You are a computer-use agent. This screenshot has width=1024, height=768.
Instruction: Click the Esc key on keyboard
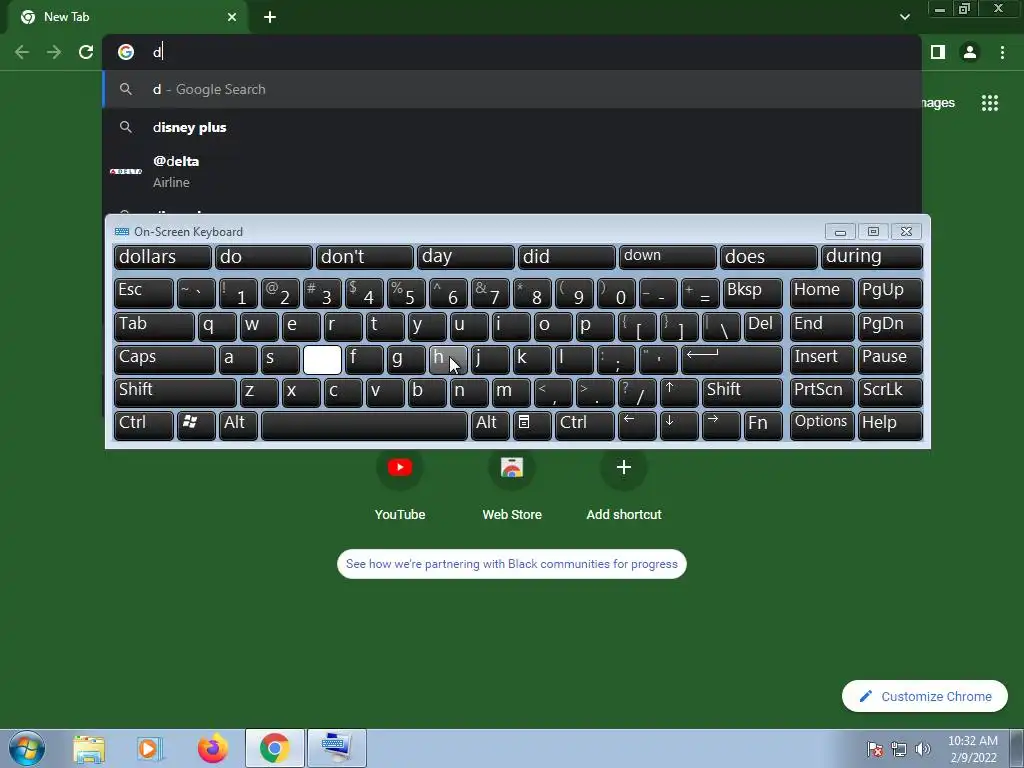click(x=144, y=293)
